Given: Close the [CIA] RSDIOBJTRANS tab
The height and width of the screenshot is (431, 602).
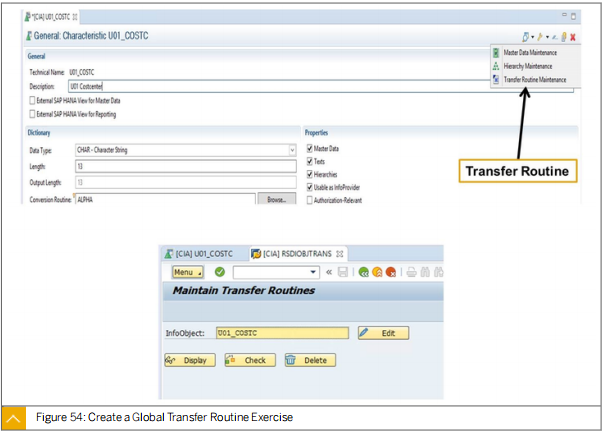Looking at the screenshot, I should [x=339, y=254].
